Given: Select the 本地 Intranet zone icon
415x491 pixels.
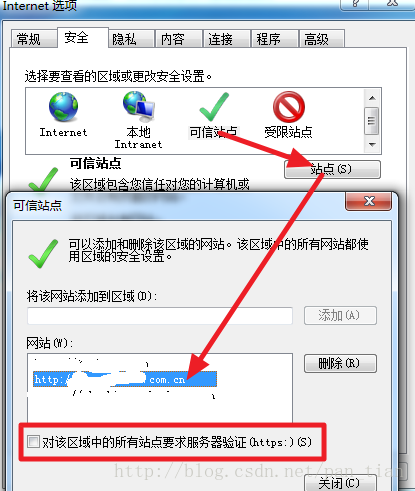Looking at the screenshot, I should pyautogui.click(x=139, y=106).
